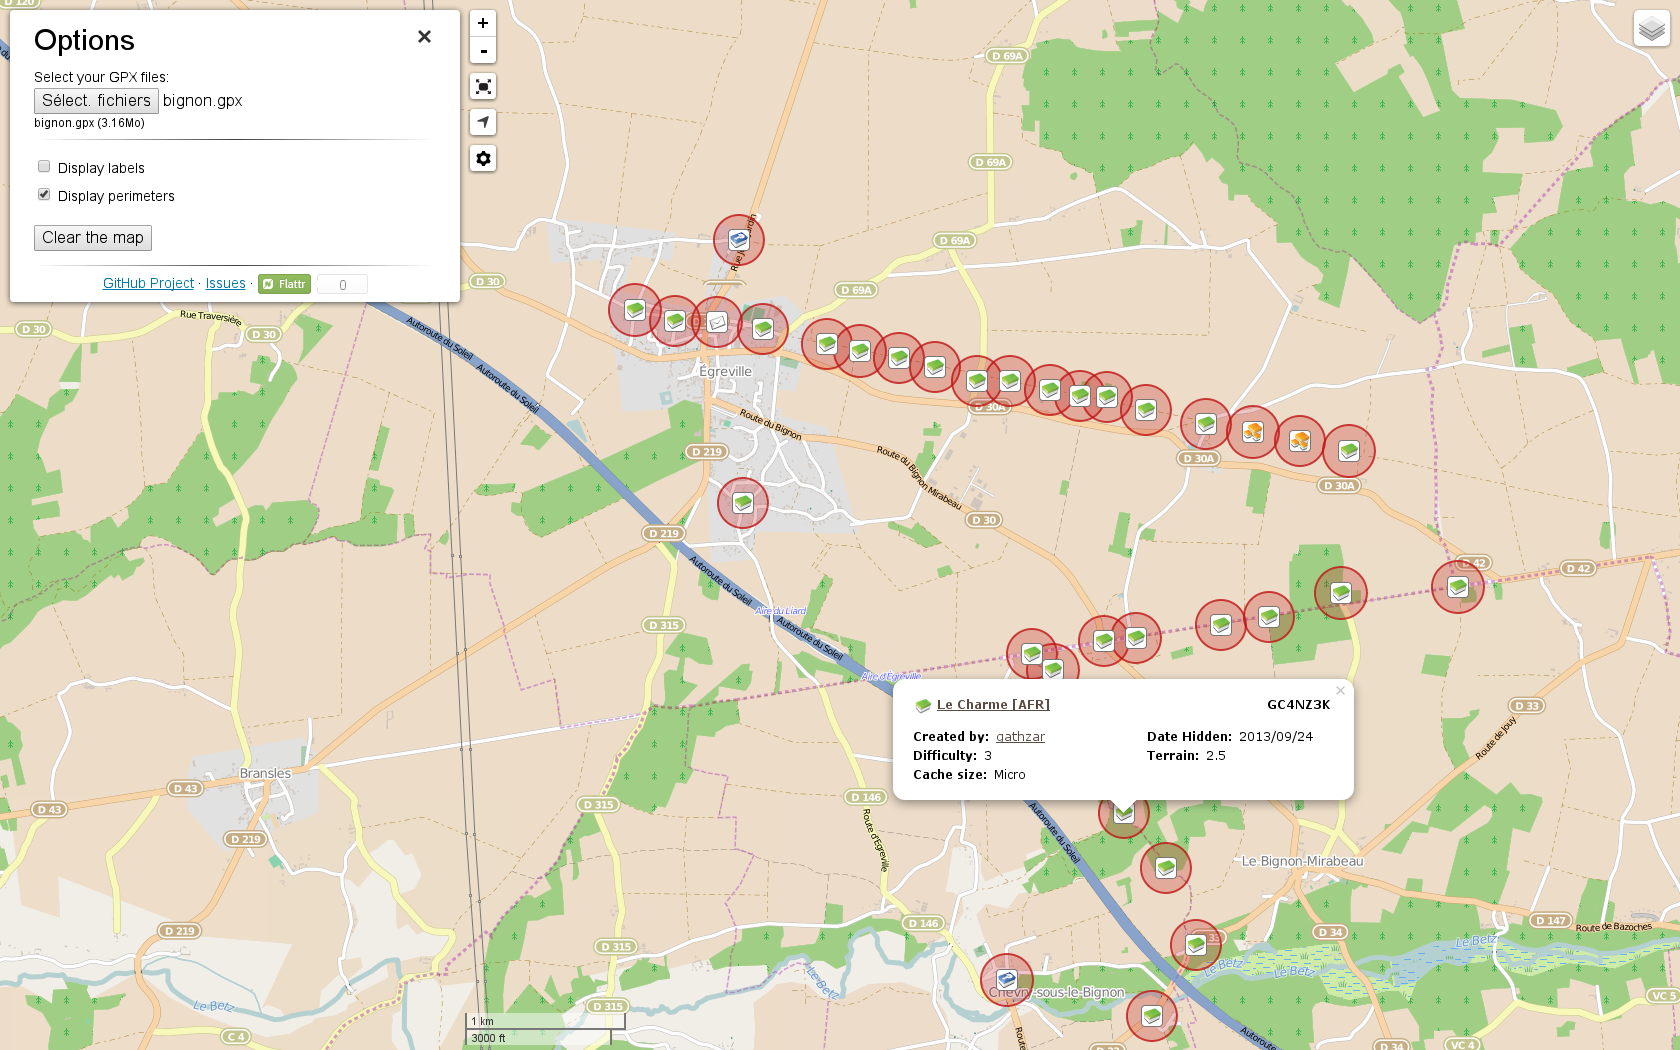This screenshot has height=1050, width=1680.
Task: Enable the Display labels checkbox
Action: 44,167
